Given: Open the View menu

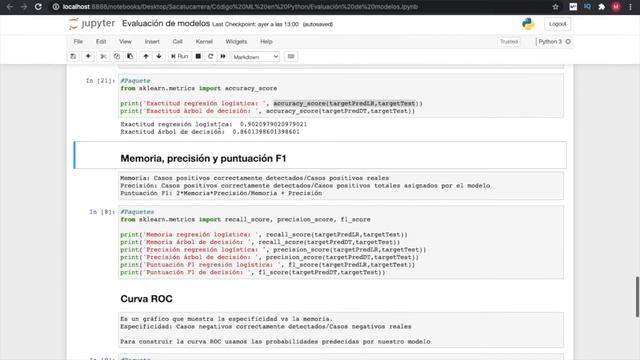Looking at the screenshot, I should pos(125,42).
